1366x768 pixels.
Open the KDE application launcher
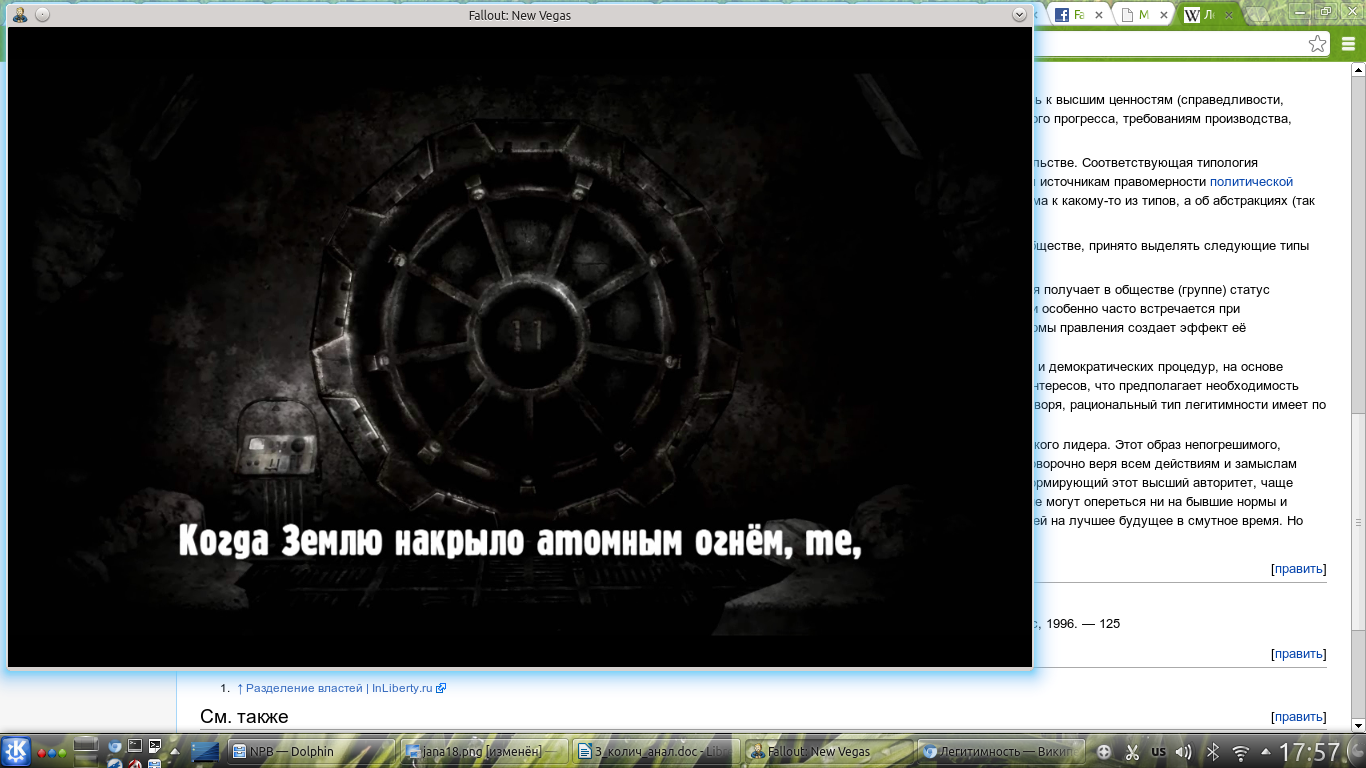[16, 751]
